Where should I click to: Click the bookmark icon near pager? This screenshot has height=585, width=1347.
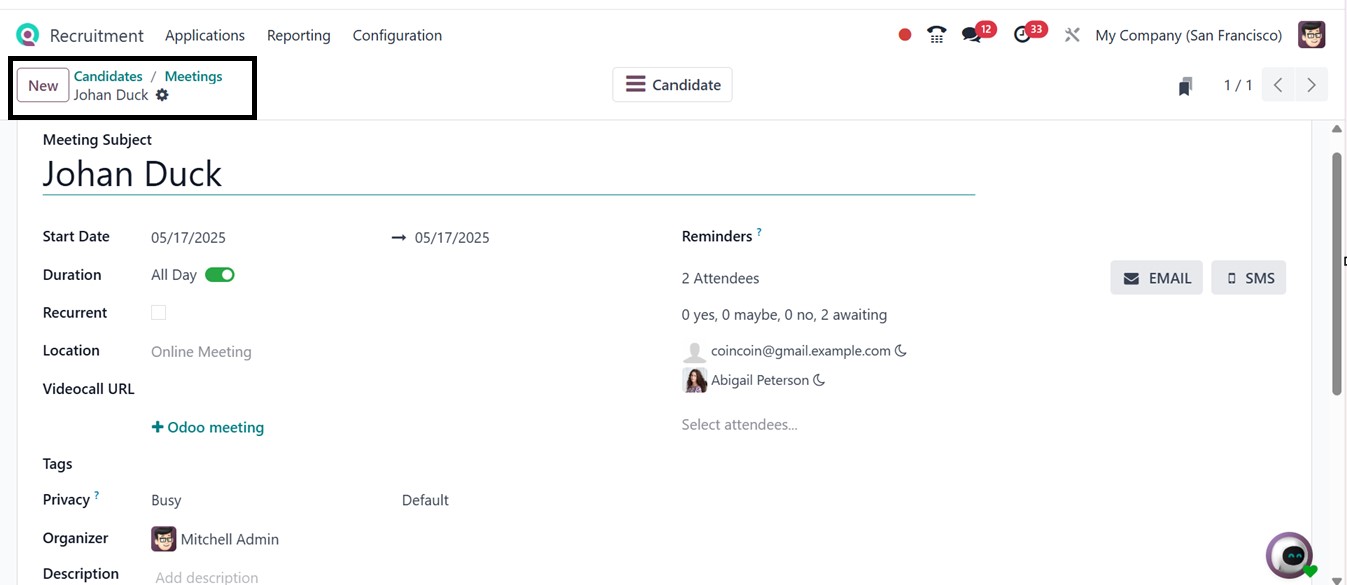(1185, 87)
